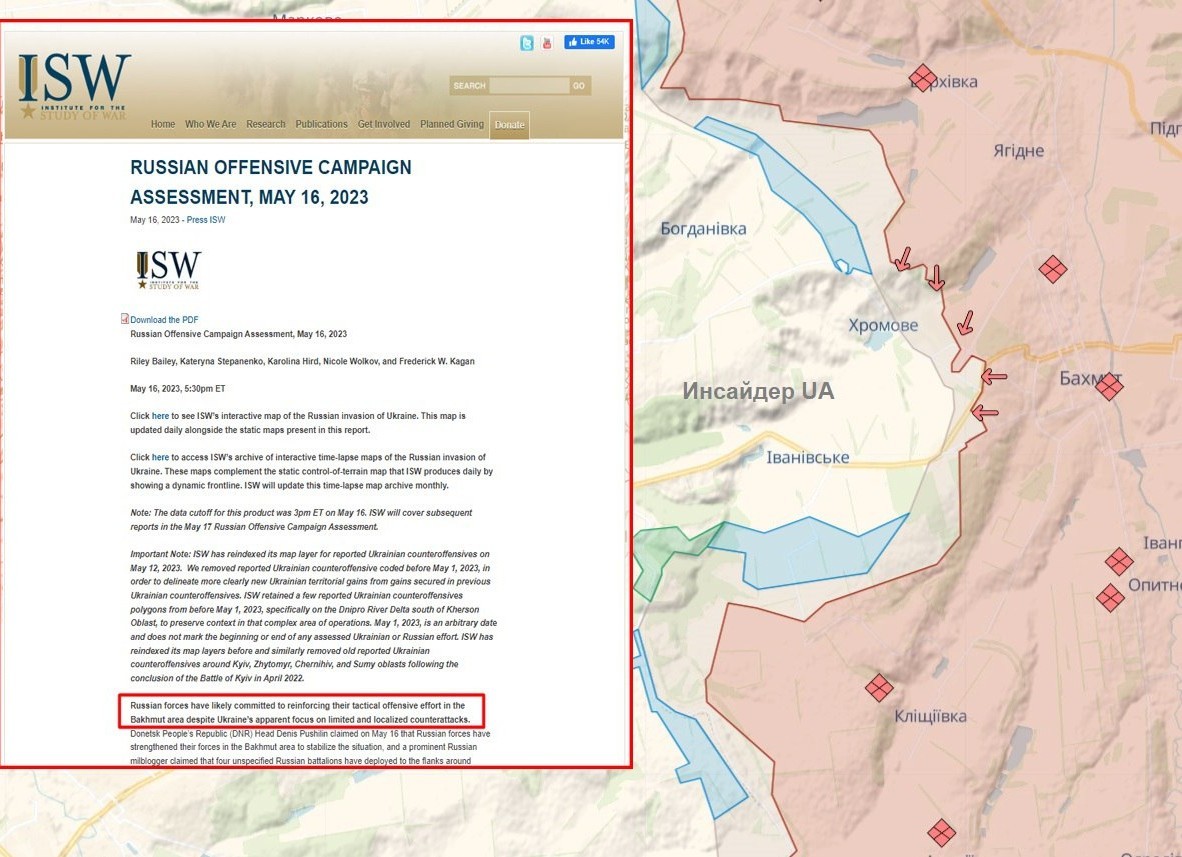Screen dimensions: 1182x857
Task: Click the Donate button in navigation
Action: (x=510, y=125)
